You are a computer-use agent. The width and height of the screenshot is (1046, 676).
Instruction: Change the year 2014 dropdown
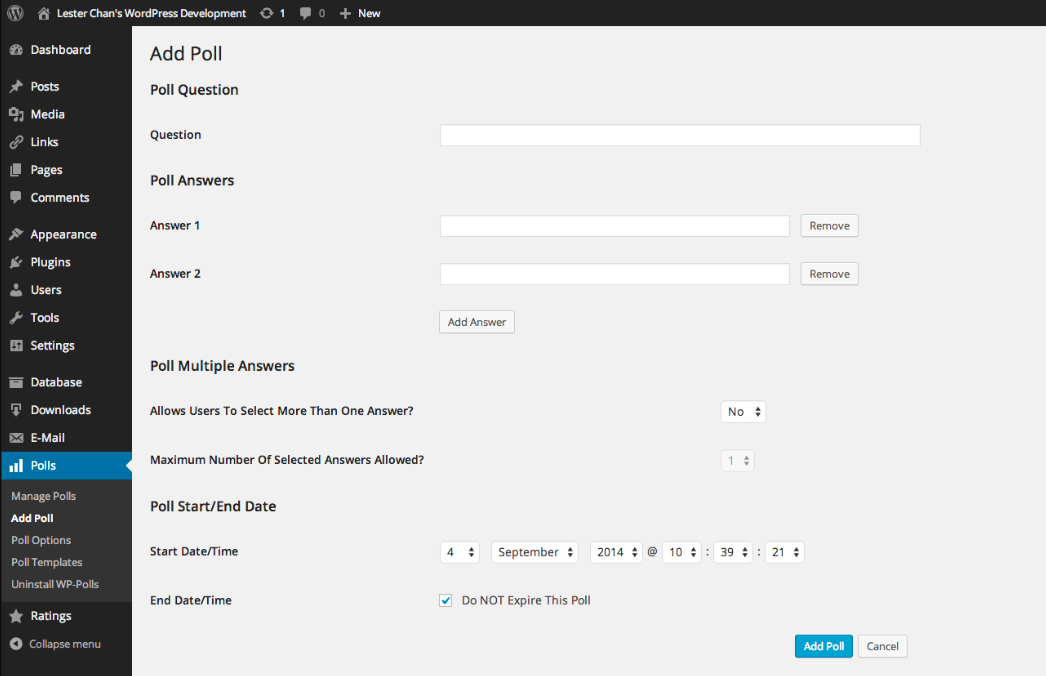coord(616,551)
